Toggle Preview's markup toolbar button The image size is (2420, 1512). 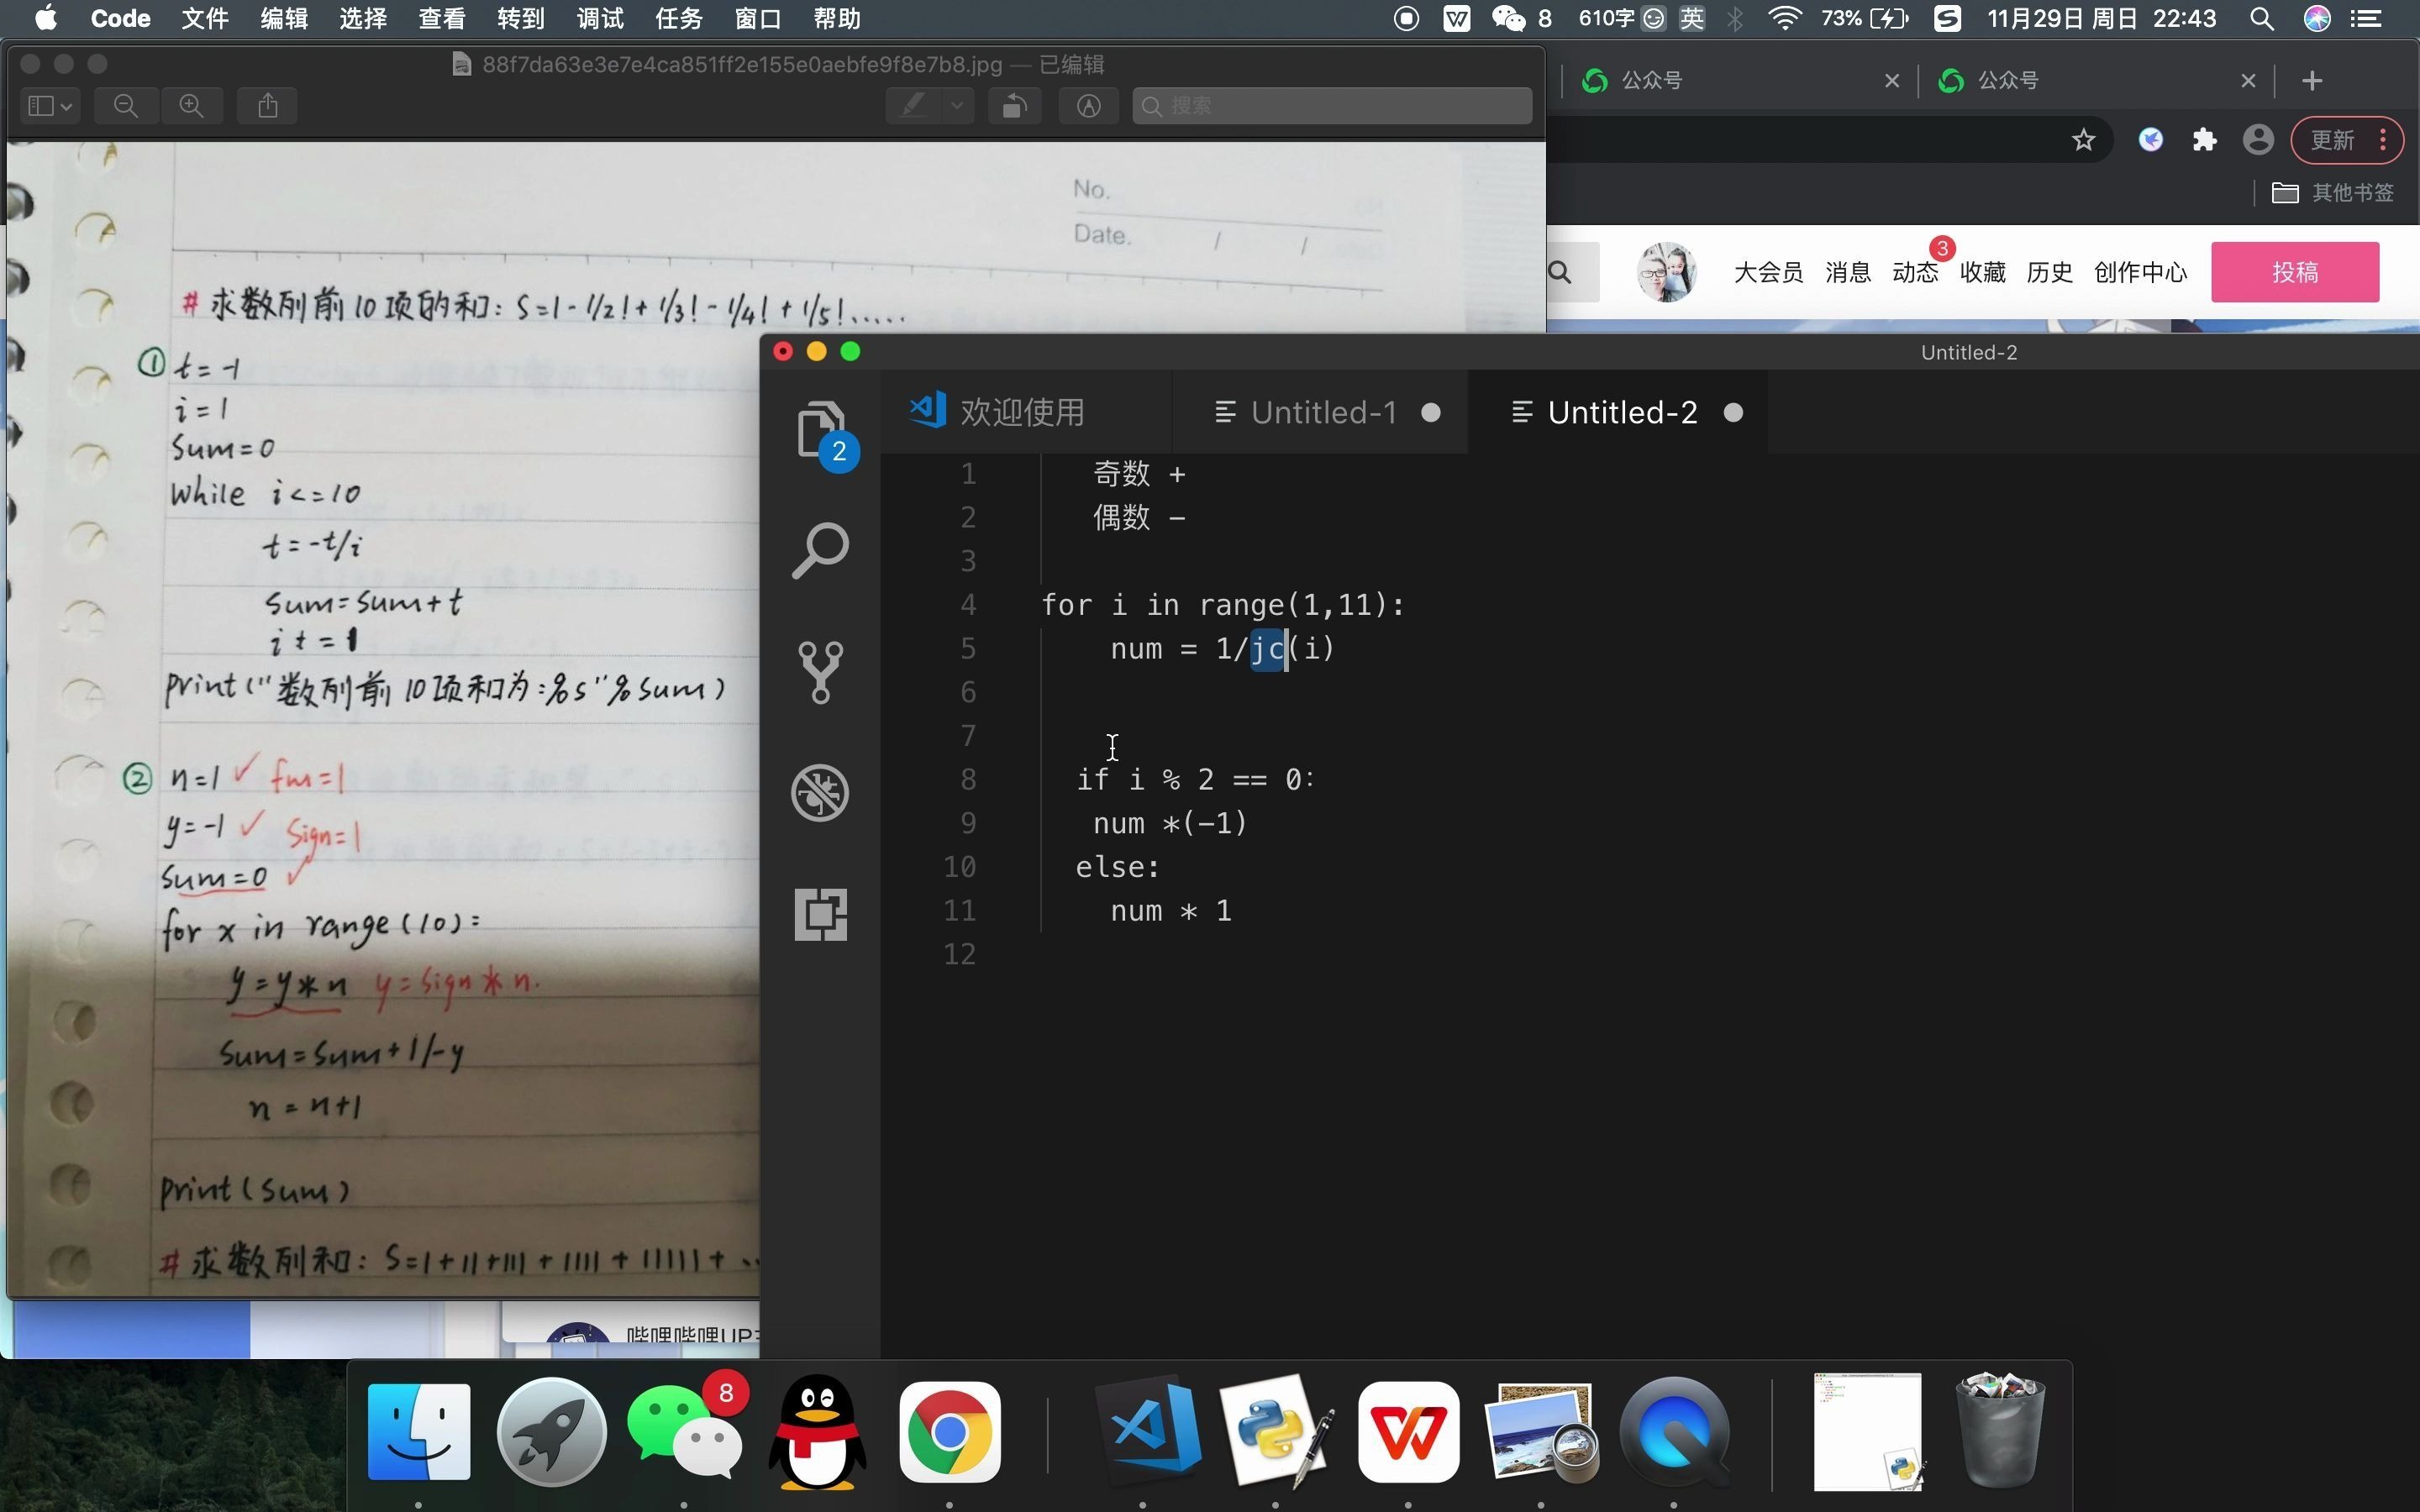pos(1088,106)
